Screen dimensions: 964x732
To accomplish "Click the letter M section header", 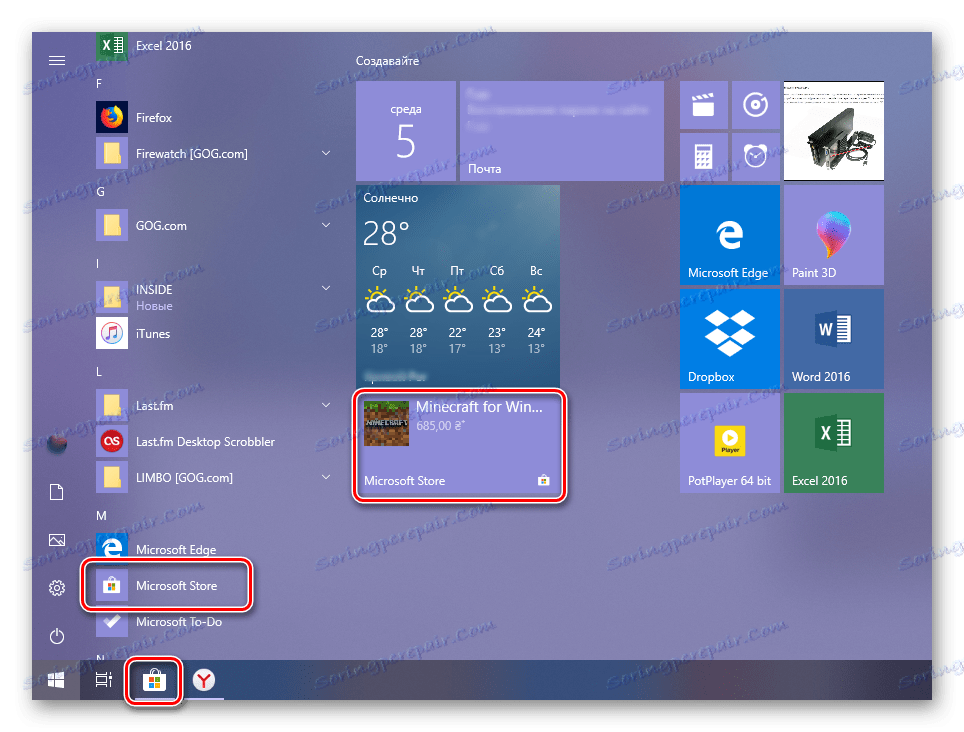I will (x=101, y=516).
